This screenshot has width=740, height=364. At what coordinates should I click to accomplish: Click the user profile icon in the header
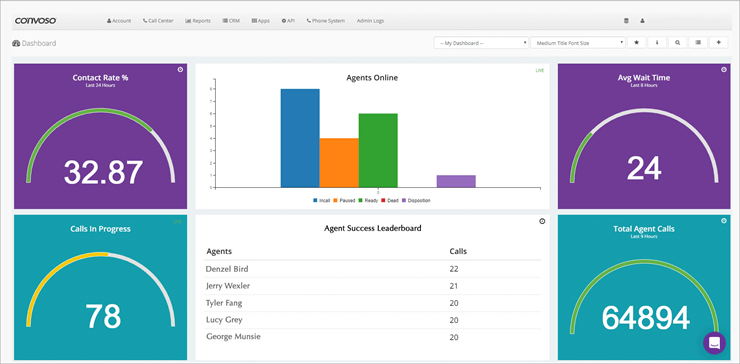point(642,21)
